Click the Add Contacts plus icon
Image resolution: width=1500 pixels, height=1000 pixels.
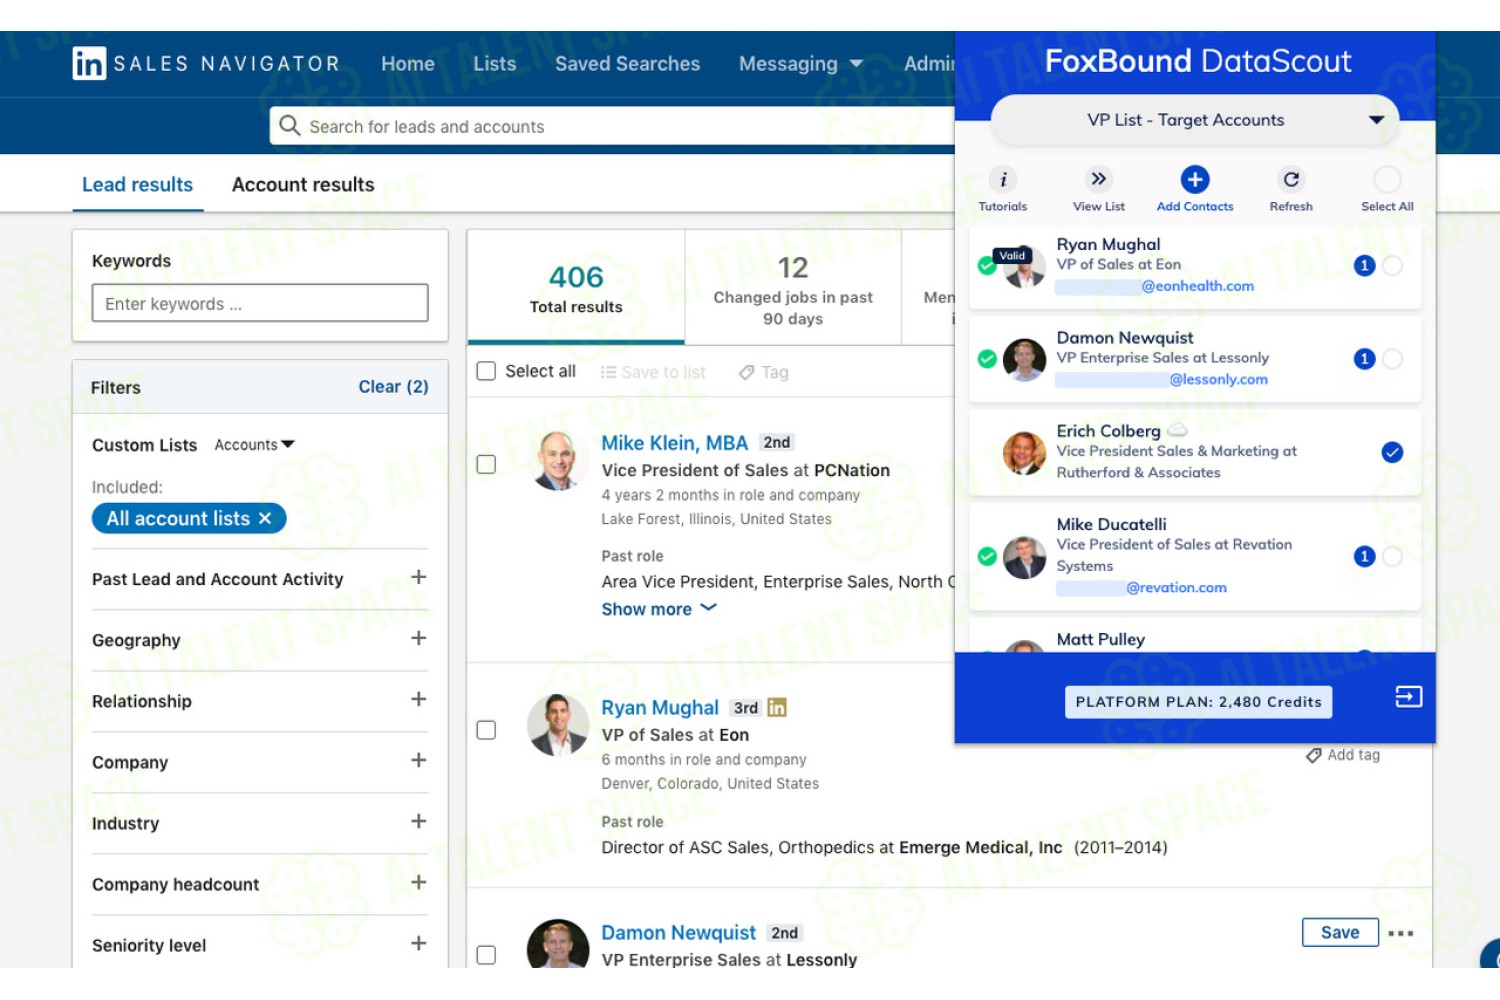click(1194, 179)
